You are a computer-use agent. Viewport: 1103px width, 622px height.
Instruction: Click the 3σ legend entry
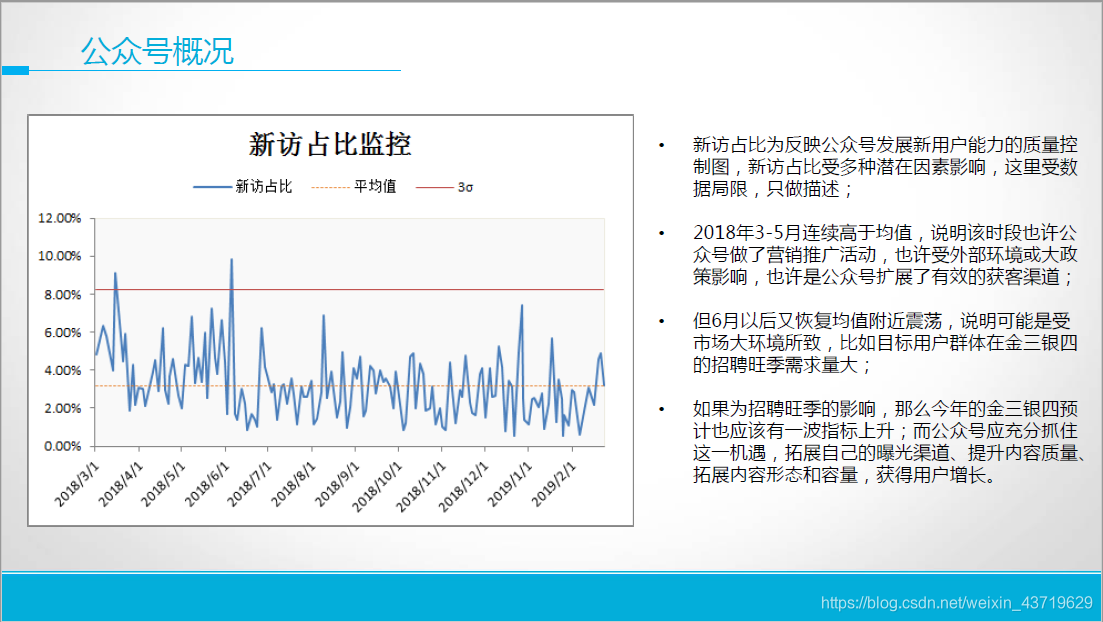(445, 187)
